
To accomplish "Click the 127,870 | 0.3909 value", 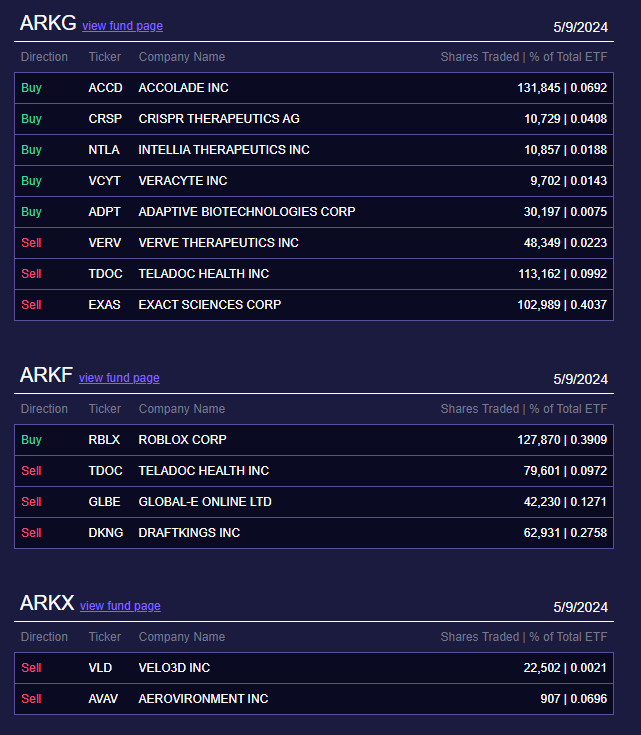I will point(562,440).
